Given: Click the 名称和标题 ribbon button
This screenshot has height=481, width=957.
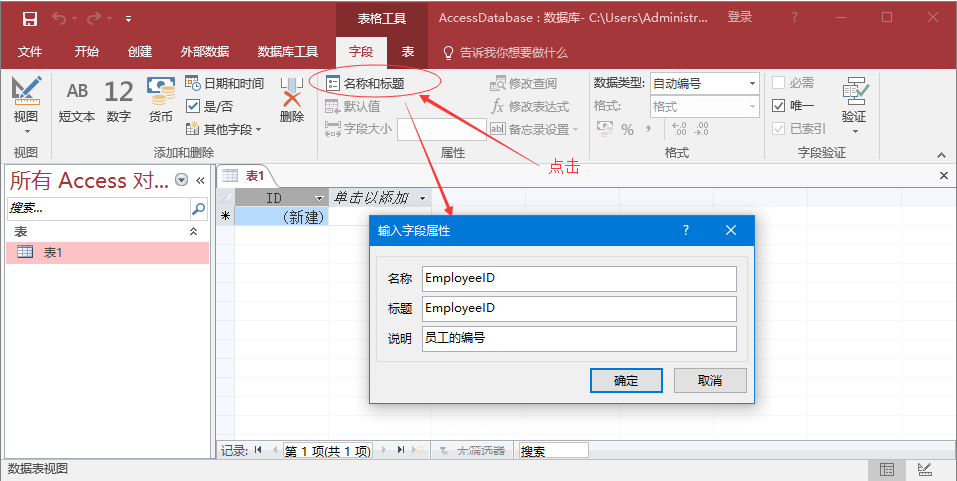Looking at the screenshot, I should [366, 84].
